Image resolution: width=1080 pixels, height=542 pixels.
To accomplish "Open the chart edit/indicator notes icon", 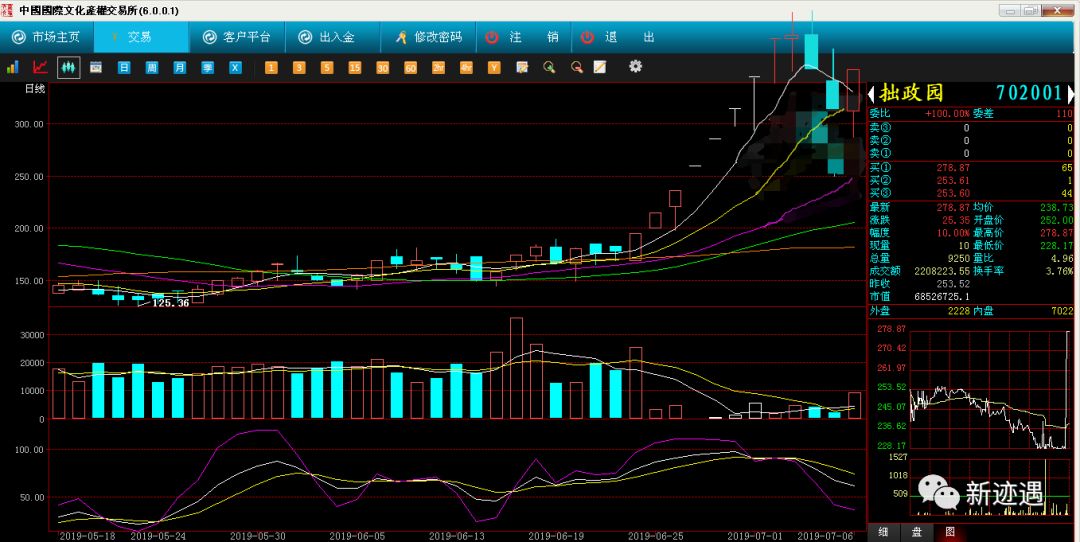I will coord(522,67).
